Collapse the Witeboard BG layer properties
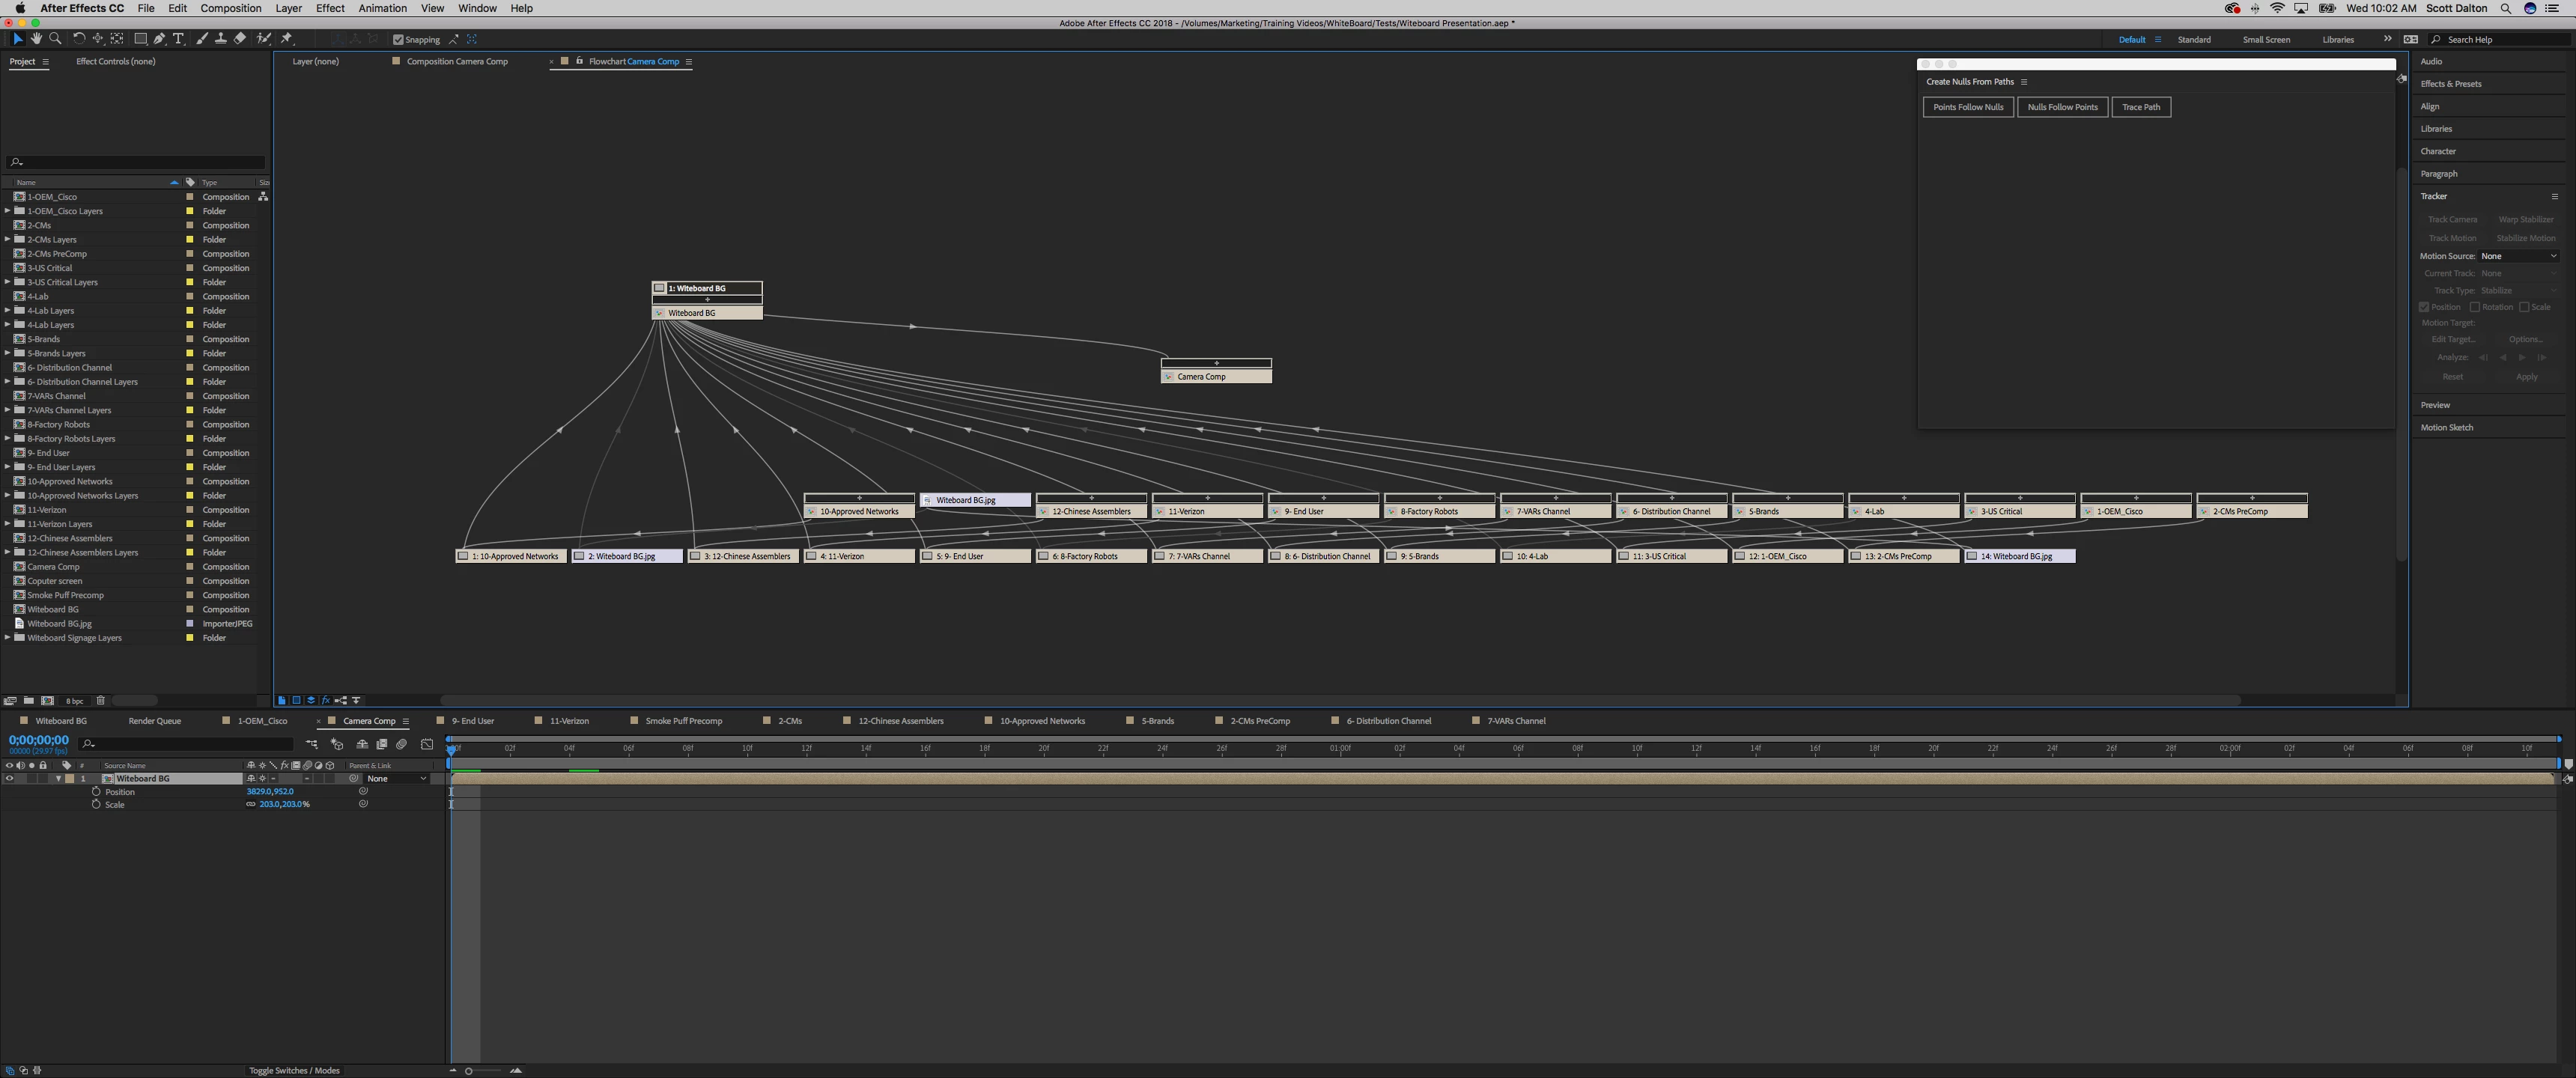2576x1078 pixels. (58, 778)
